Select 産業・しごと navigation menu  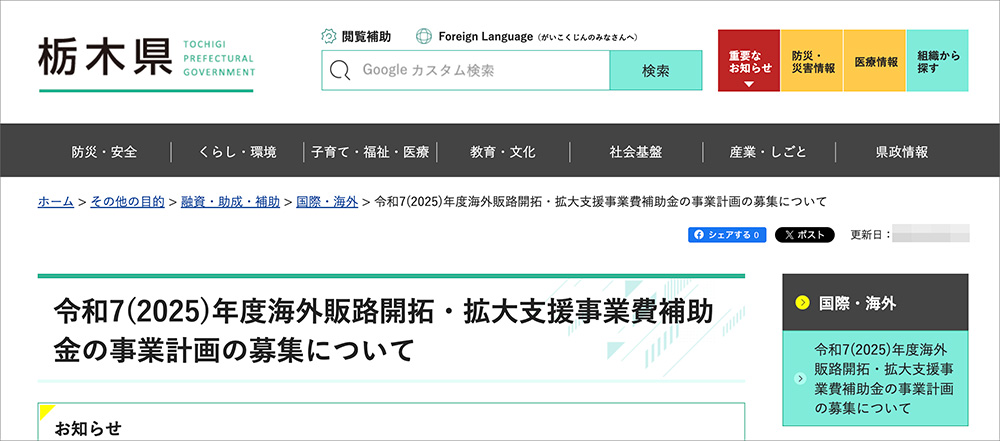768,153
